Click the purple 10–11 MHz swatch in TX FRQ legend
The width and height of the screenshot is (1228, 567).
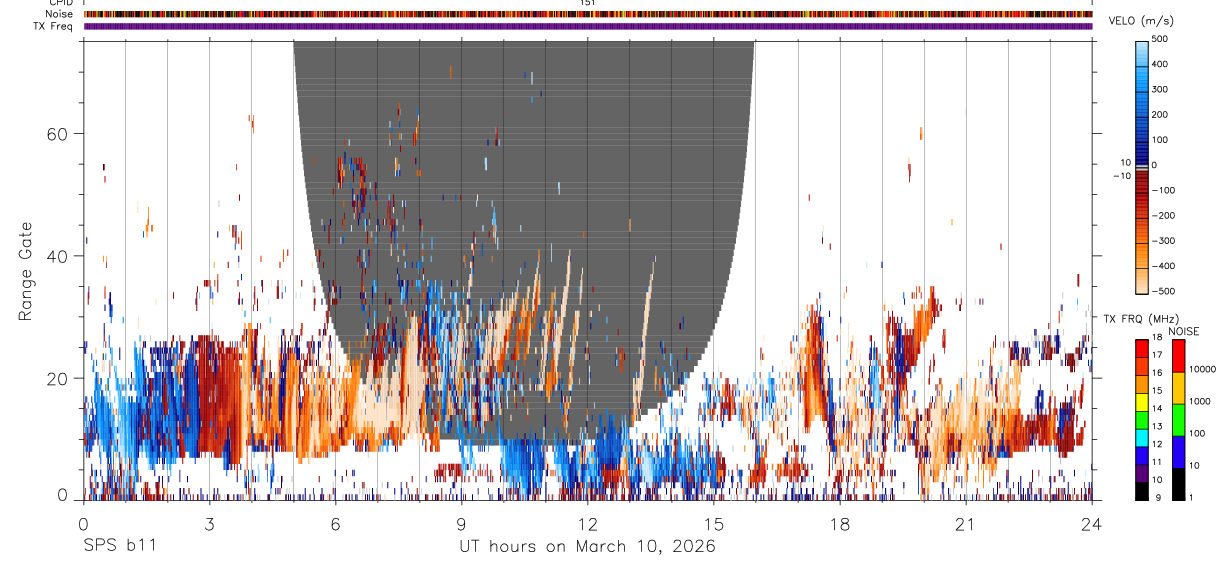click(x=1141, y=473)
